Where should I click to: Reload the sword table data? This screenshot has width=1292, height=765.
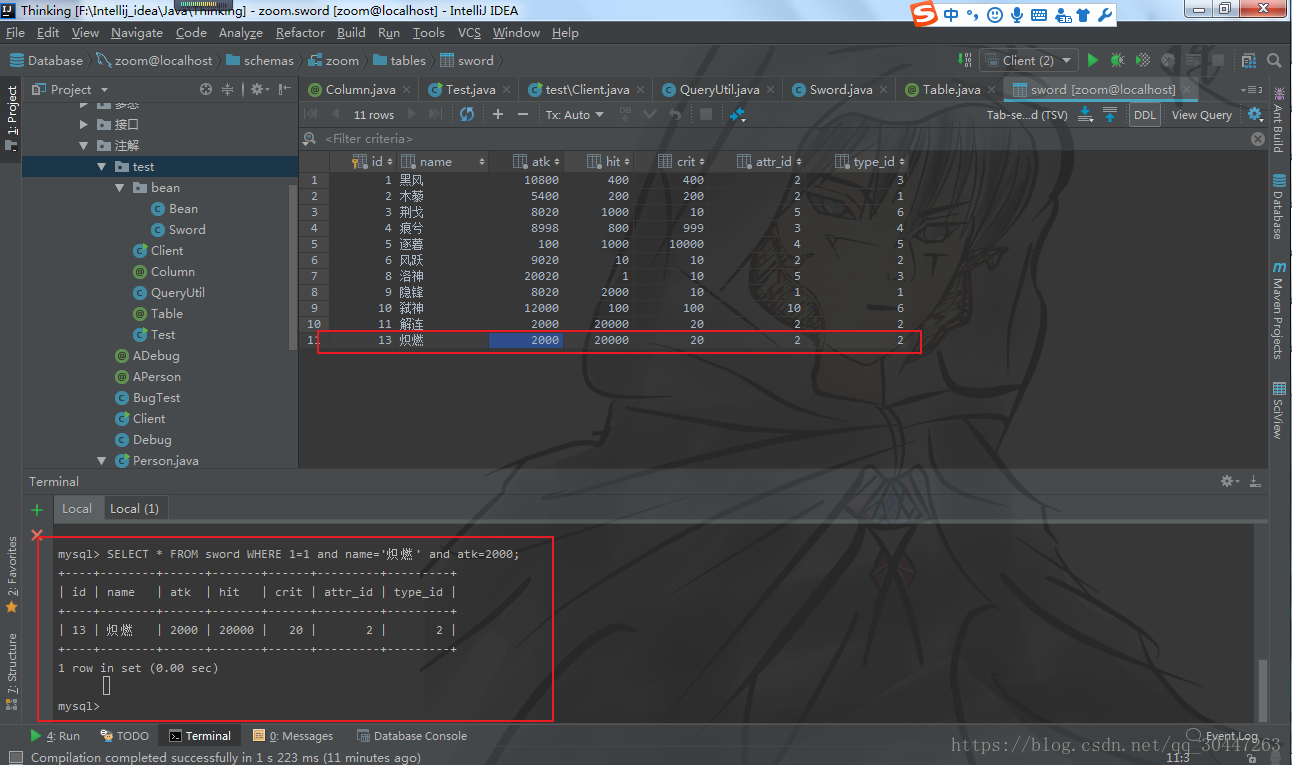click(467, 114)
